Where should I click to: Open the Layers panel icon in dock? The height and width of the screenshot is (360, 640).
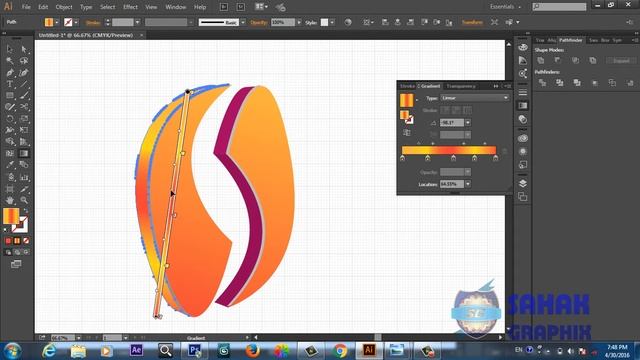(523, 183)
